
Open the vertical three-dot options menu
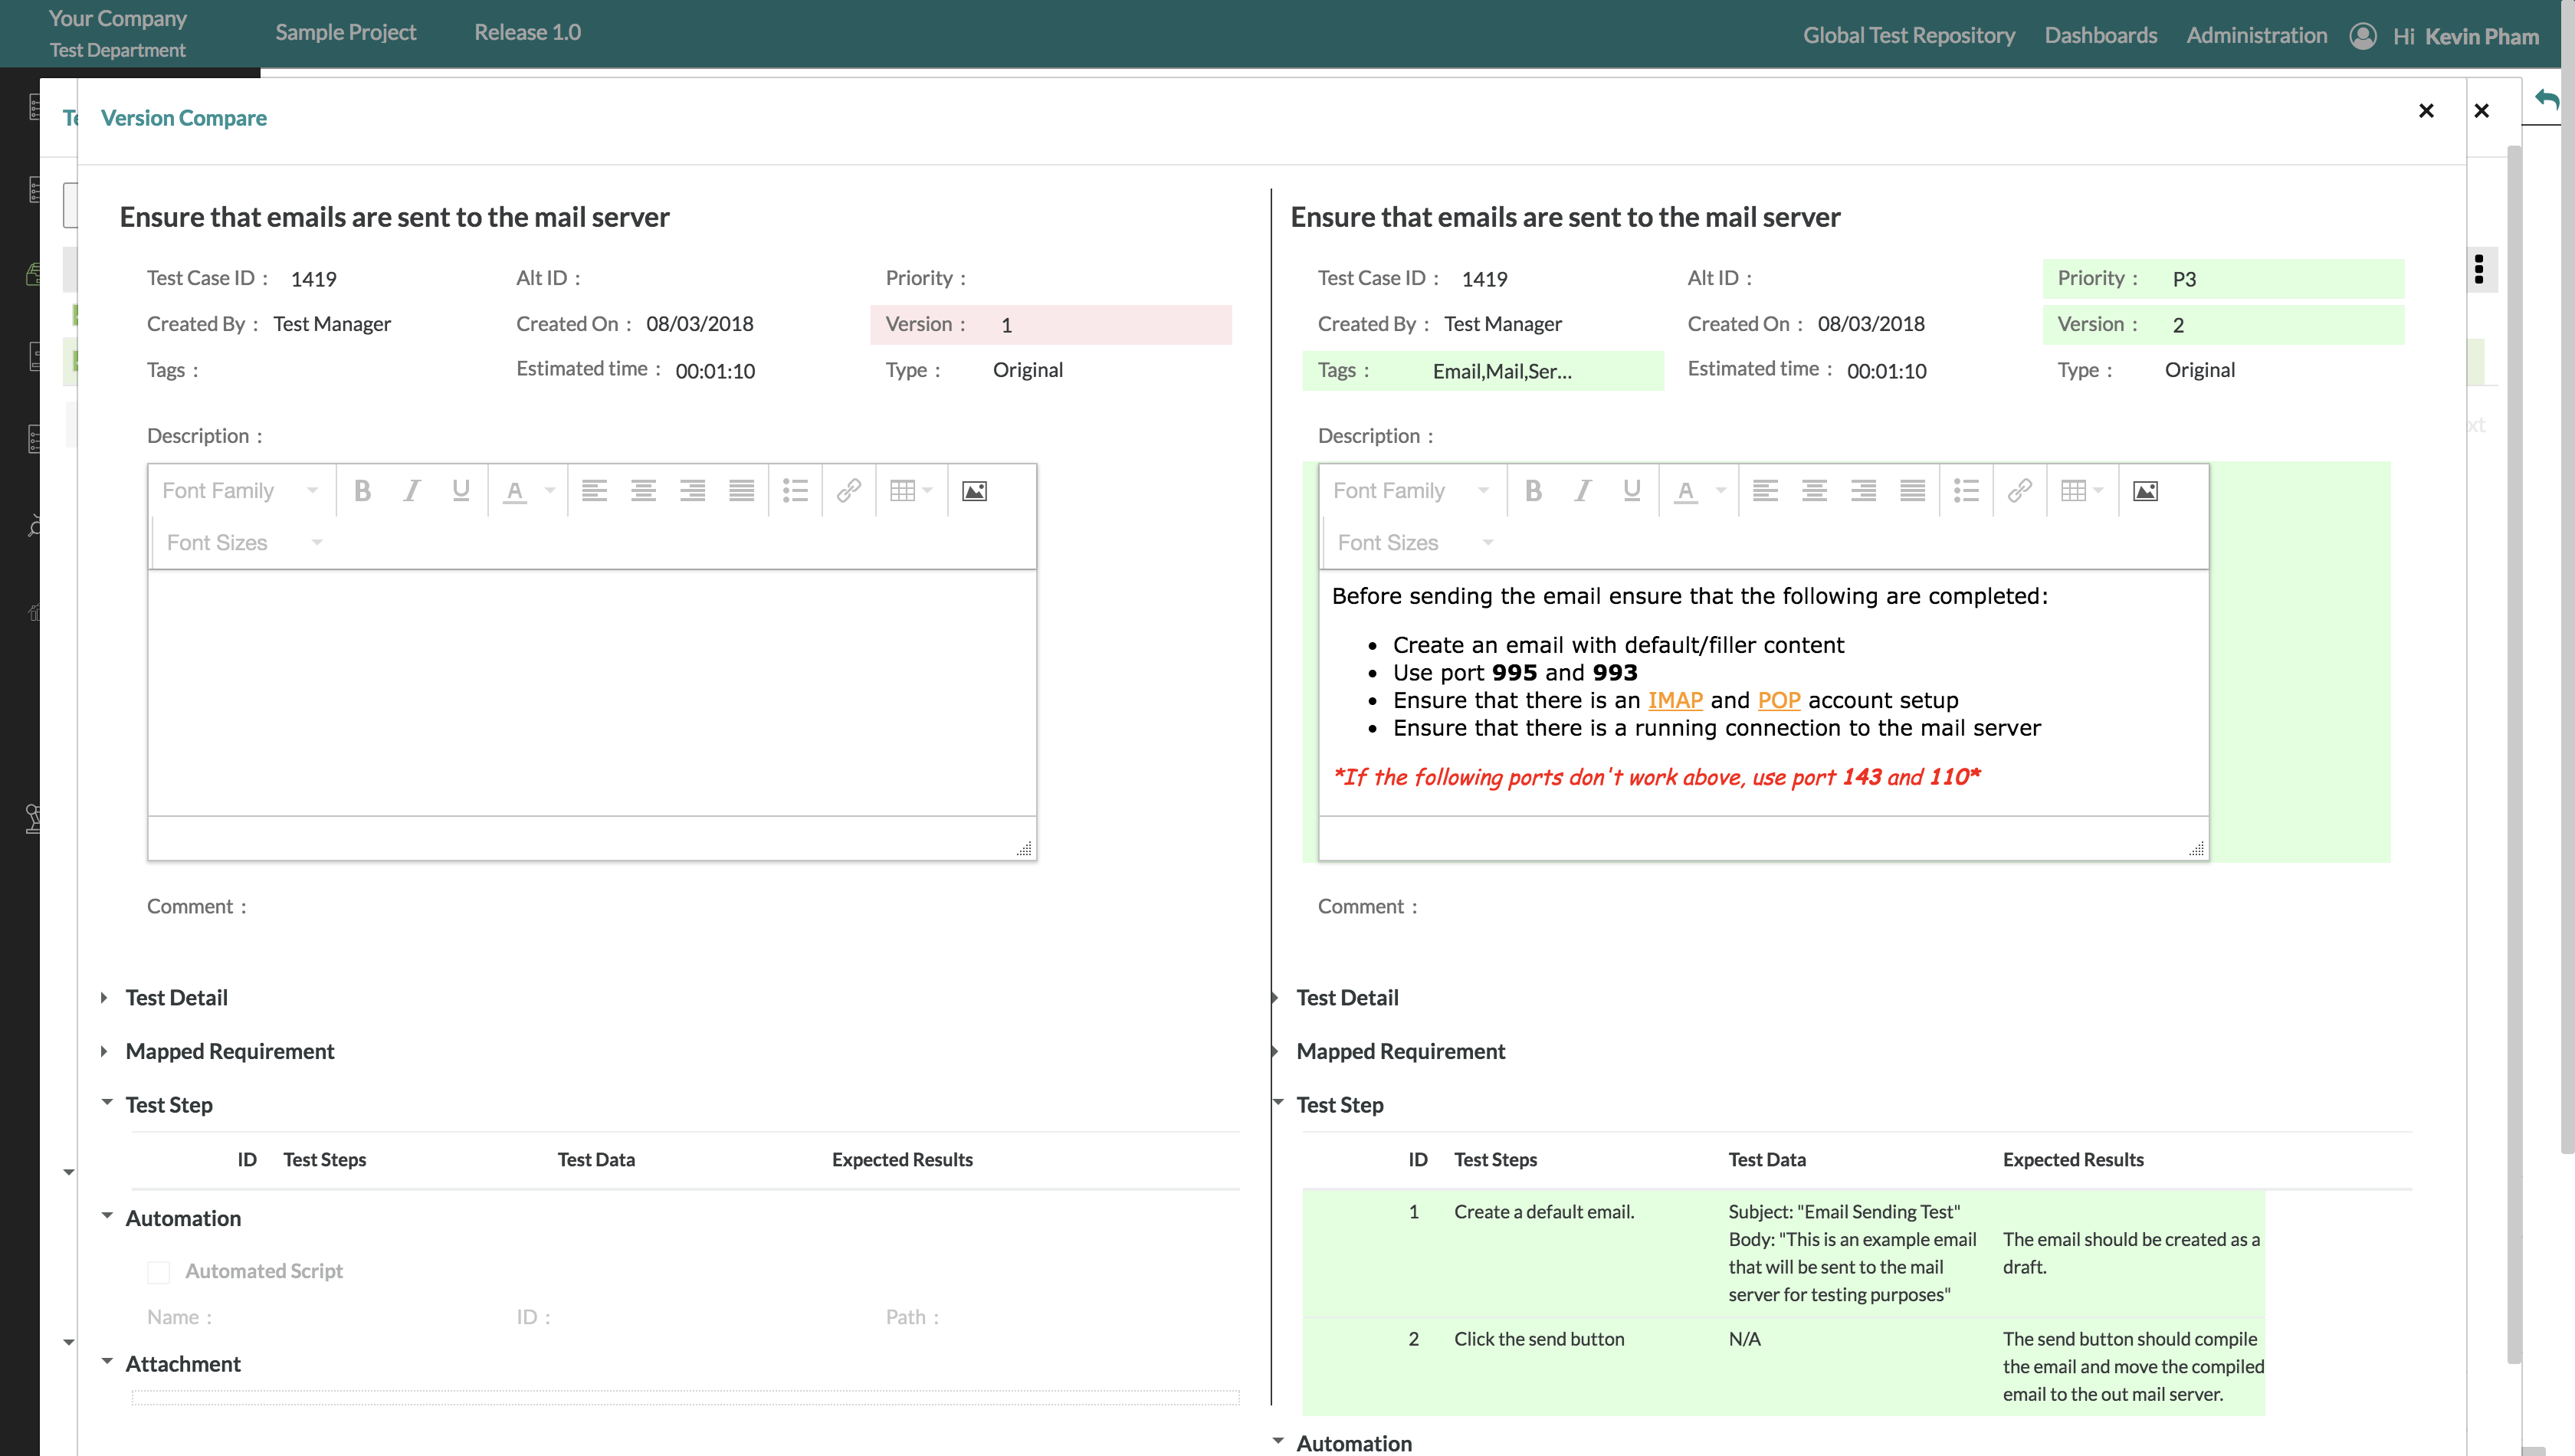(2479, 269)
